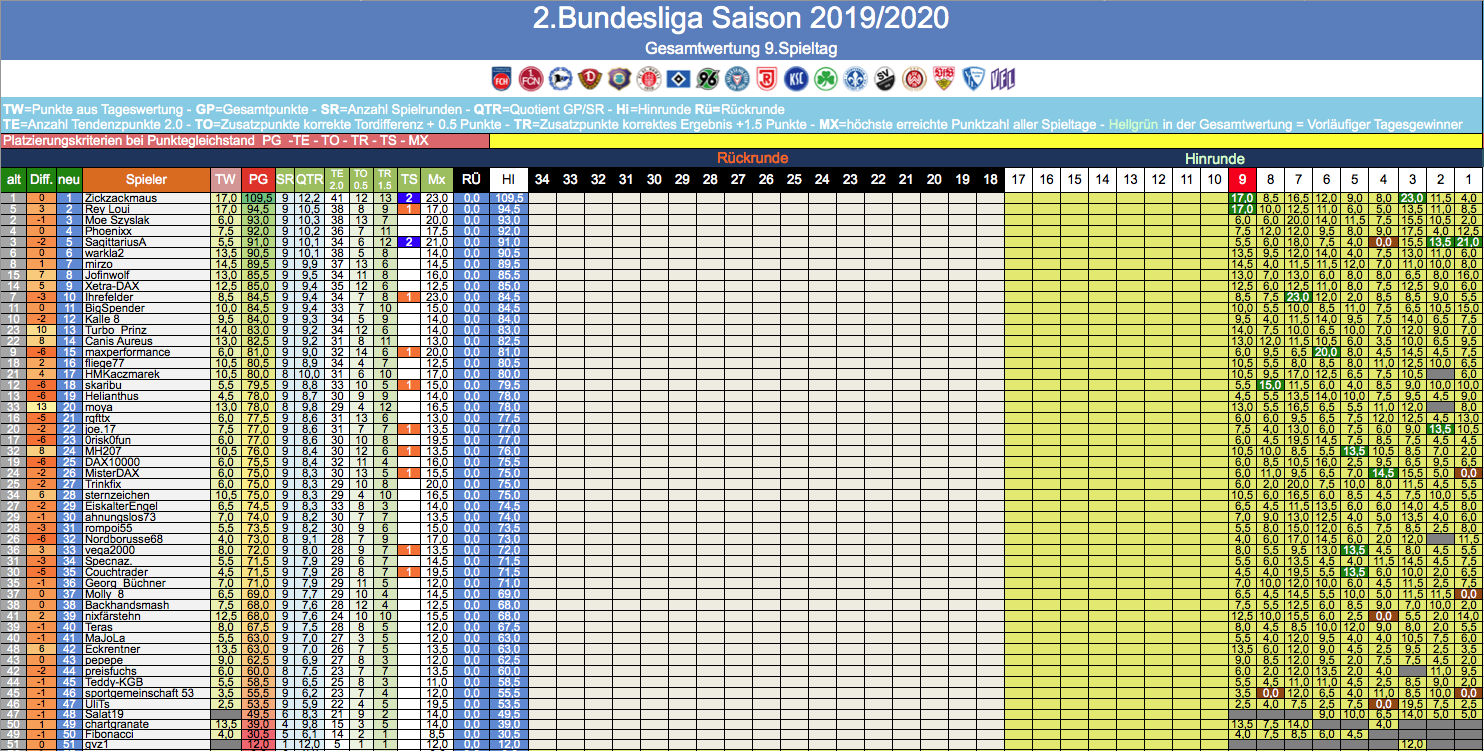Viewport: 1484px width, 751px height.
Task: Select player name 'Nordborusse68'
Action: click(x=123, y=539)
